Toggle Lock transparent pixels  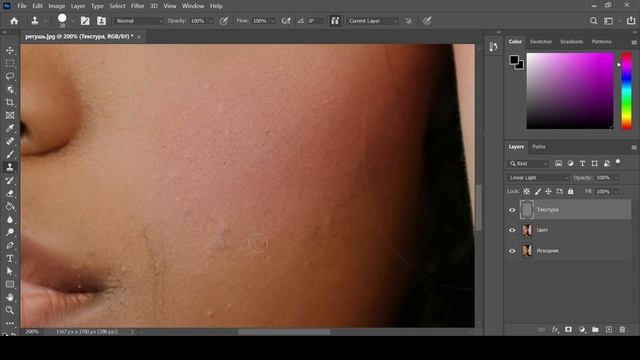(527, 191)
